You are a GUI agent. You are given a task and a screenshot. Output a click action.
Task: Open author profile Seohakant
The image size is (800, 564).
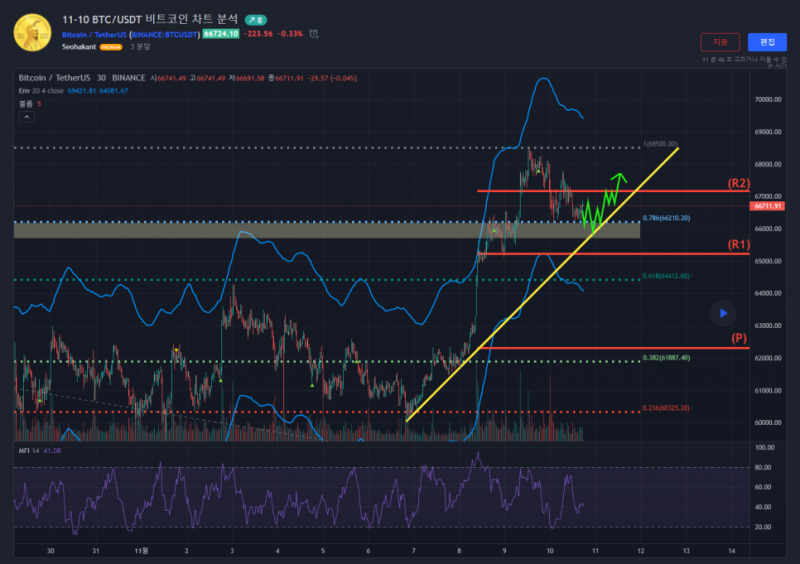[x=79, y=47]
